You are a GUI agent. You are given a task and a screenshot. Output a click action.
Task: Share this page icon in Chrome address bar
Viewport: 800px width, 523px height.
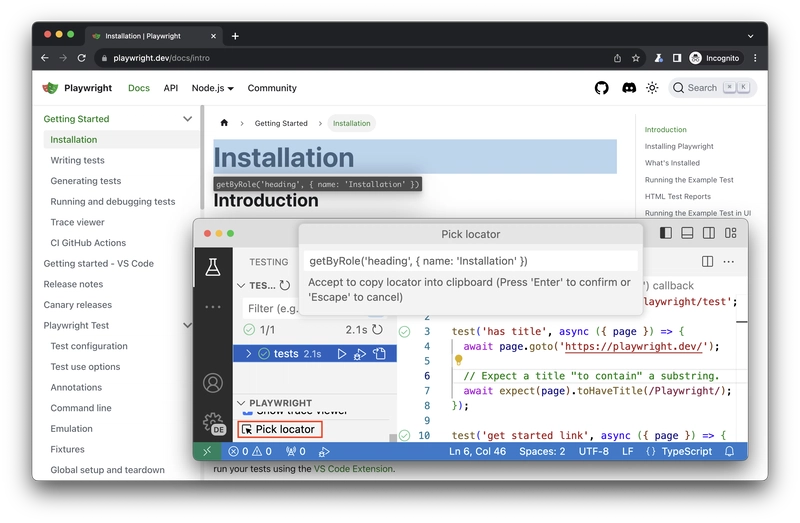[617, 58]
